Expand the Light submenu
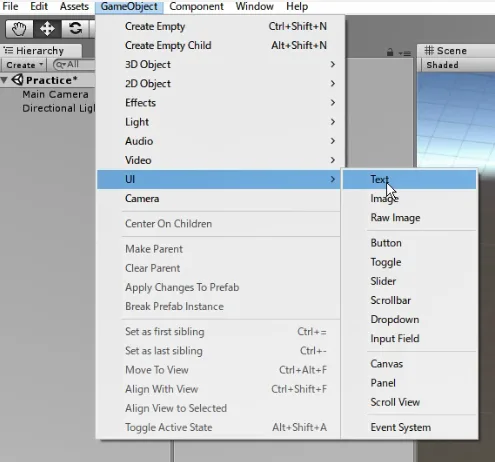495x462 pixels. [219, 122]
